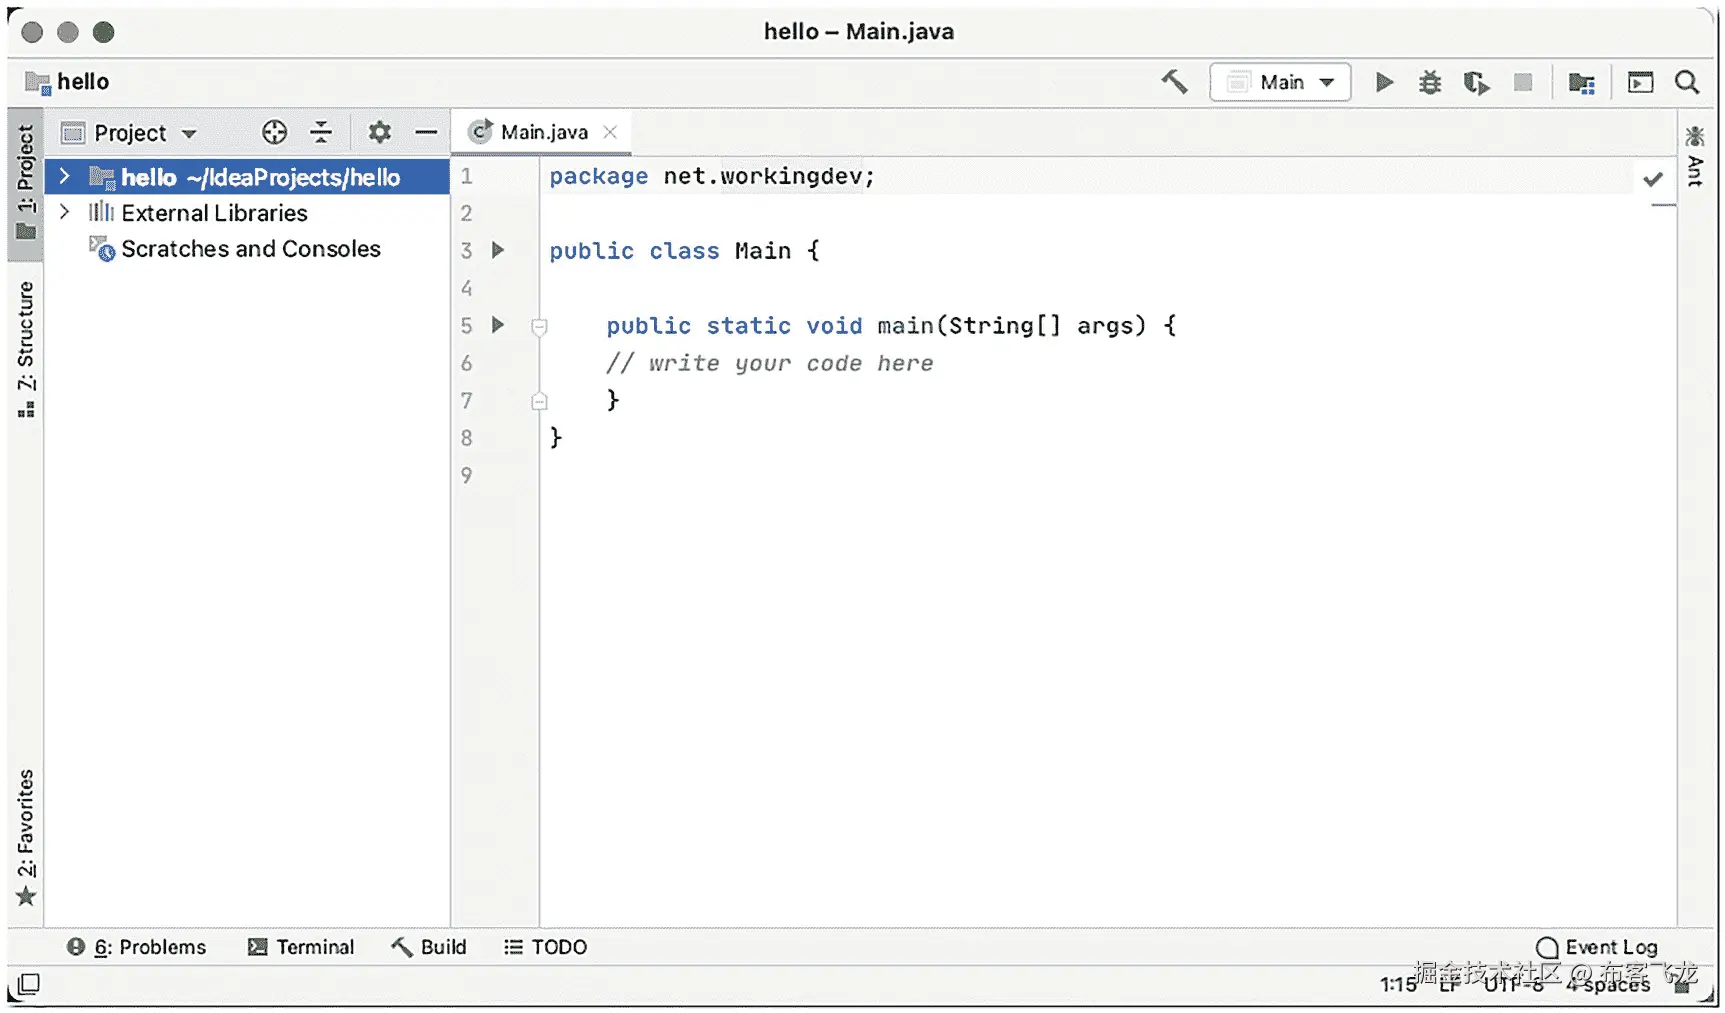Screen dimensions: 1725x1013
Task: Click the 1:15 cursor position indicator
Action: (x=1397, y=985)
